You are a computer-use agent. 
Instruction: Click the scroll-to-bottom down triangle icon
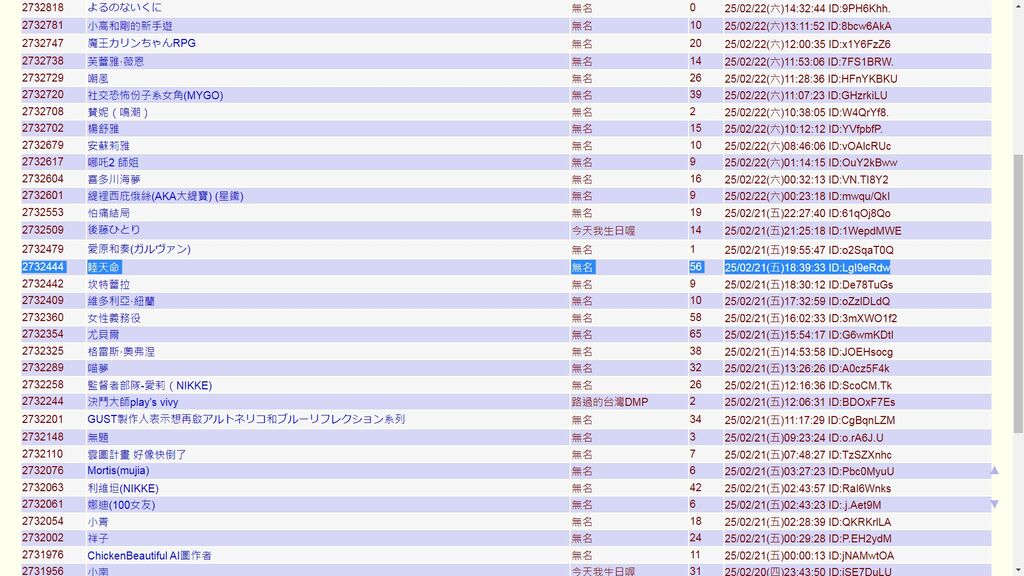(994, 504)
